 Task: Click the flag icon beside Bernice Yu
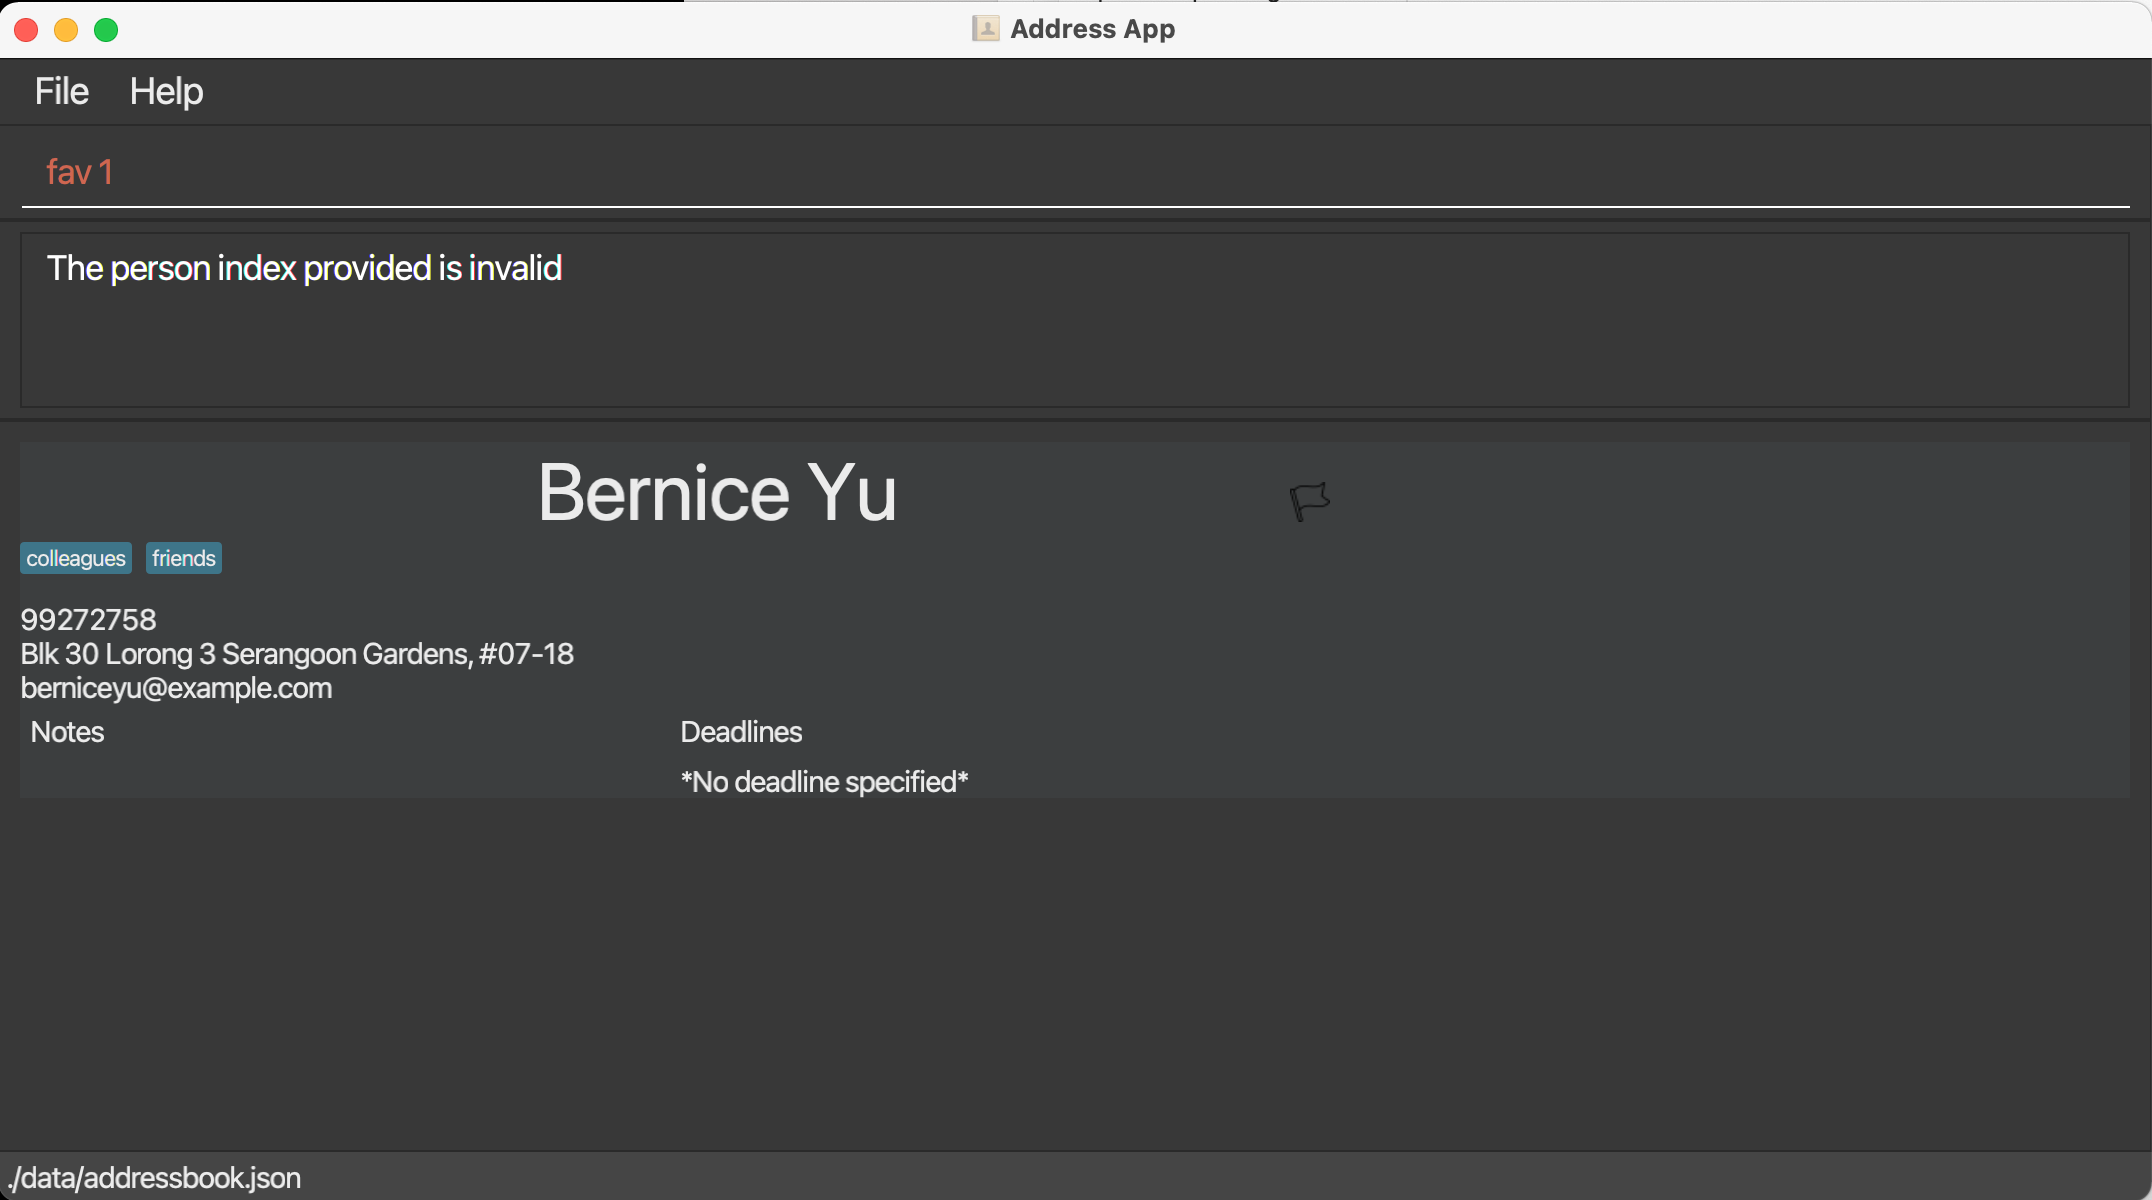coord(1309,500)
